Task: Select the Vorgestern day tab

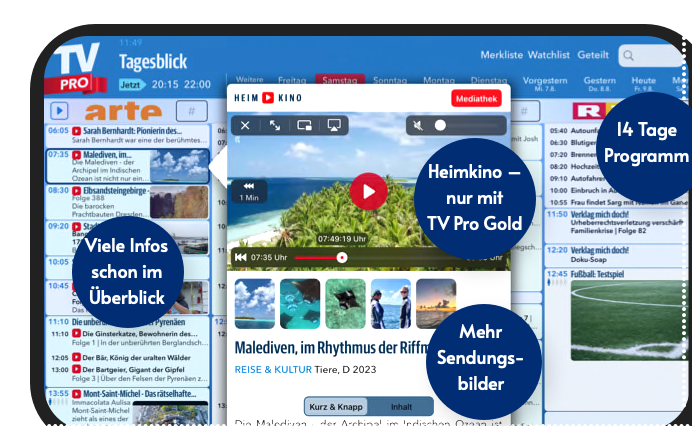Action: [545, 83]
